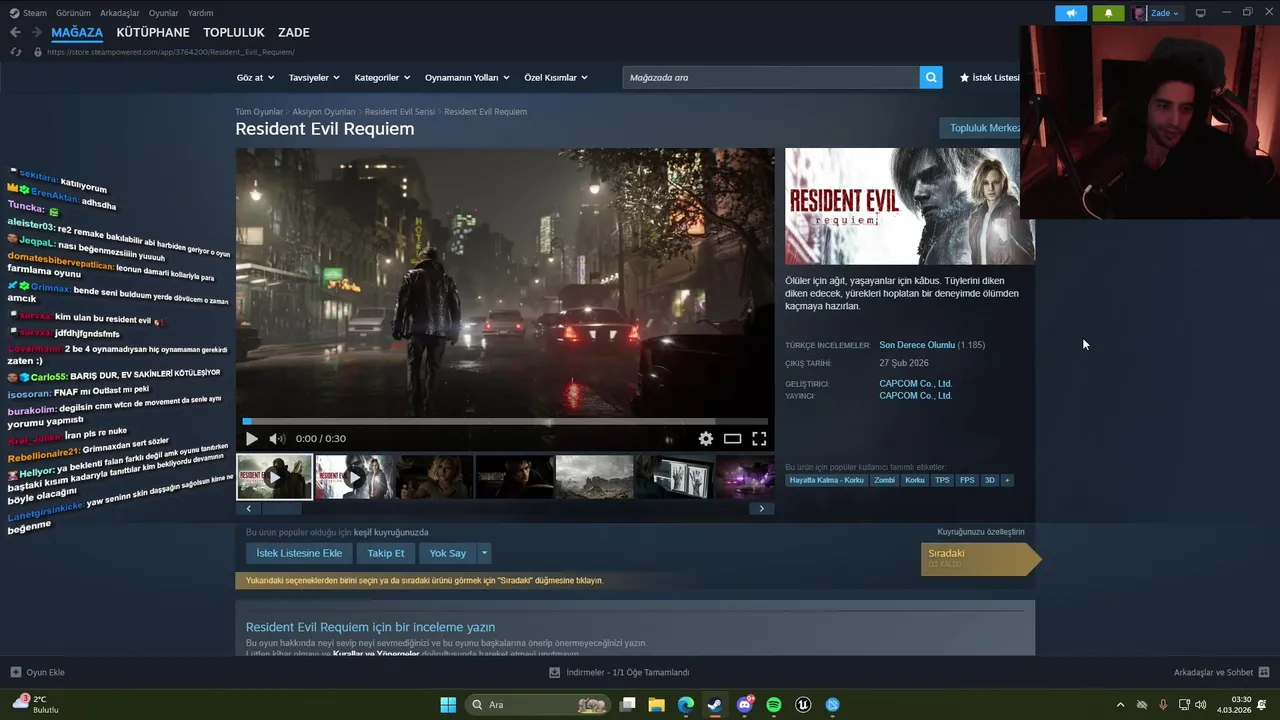Screen dimensions: 1280x720
Task: Open the ZADE profile tab
Action: pyautogui.click(x=293, y=32)
